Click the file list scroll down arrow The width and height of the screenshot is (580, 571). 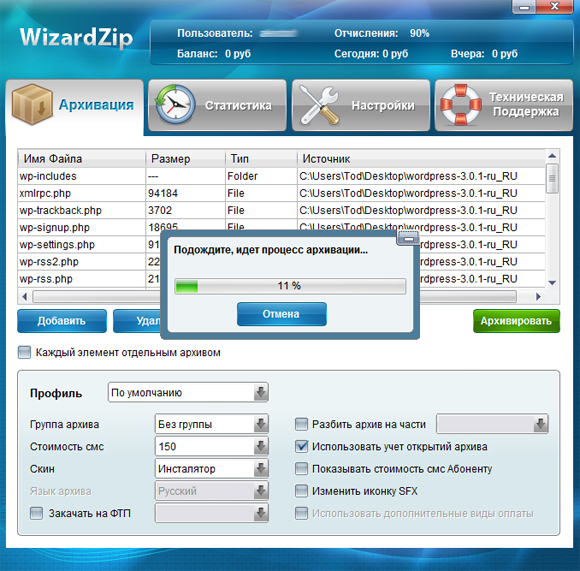click(x=552, y=283)
